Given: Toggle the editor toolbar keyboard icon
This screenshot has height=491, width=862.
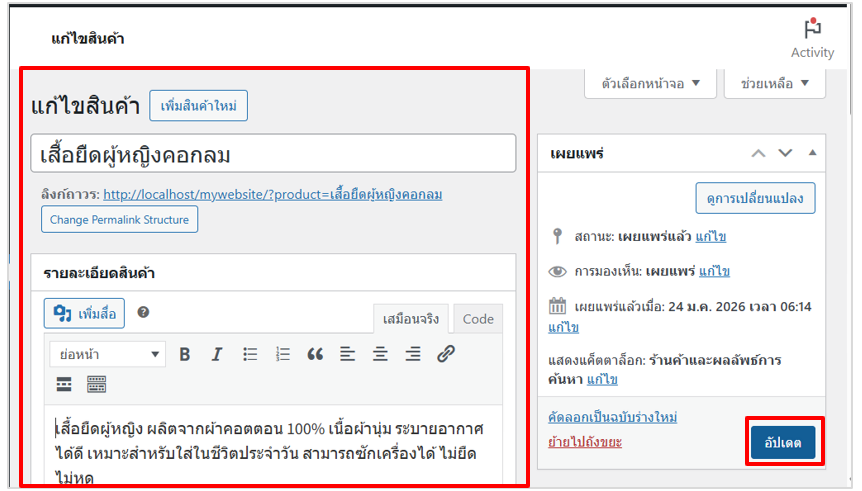Looking at the screenshot, I should point(96,384).
